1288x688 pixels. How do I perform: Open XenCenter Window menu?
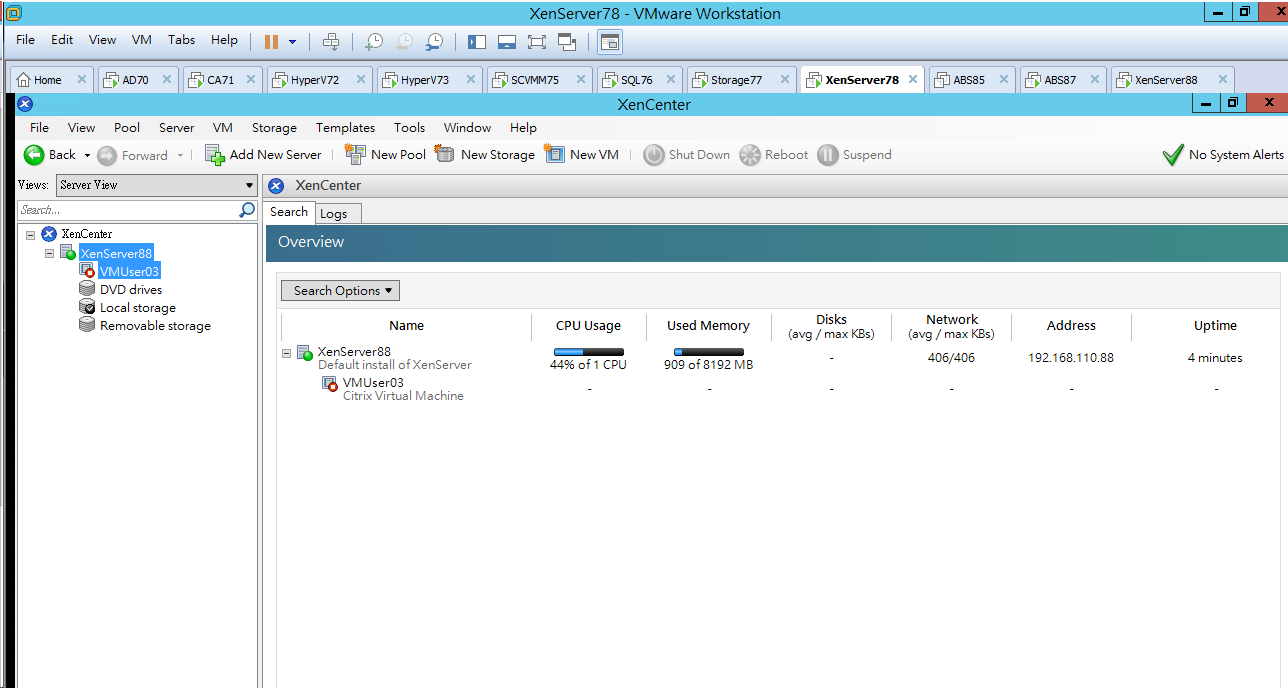click(x=467, y=128)
